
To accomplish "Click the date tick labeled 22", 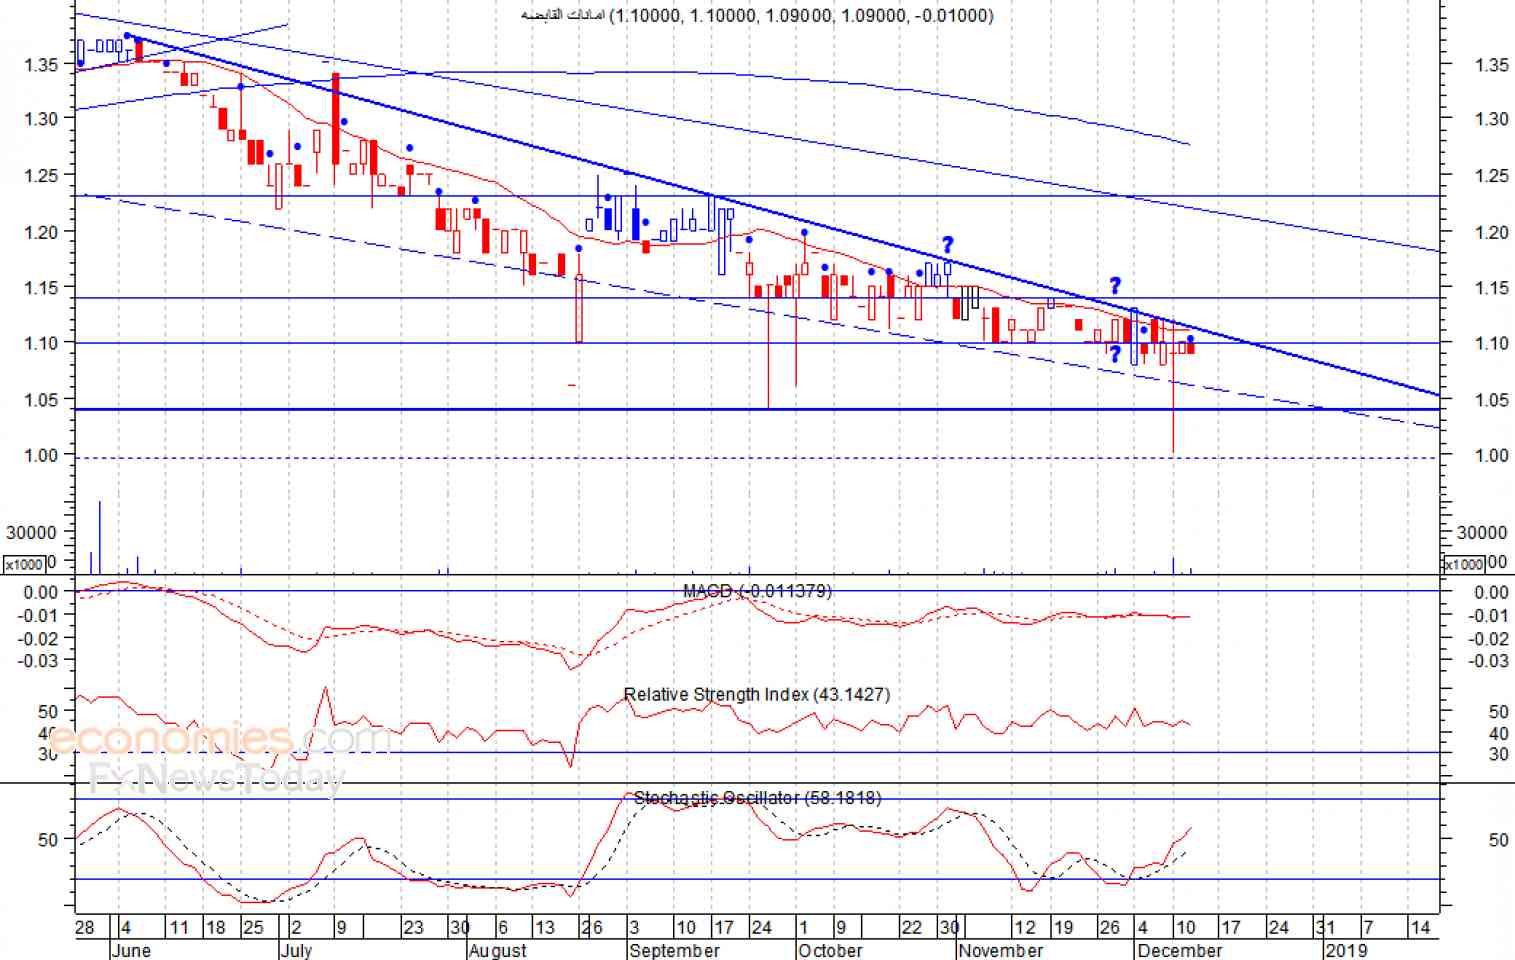I will click(912, 927).
